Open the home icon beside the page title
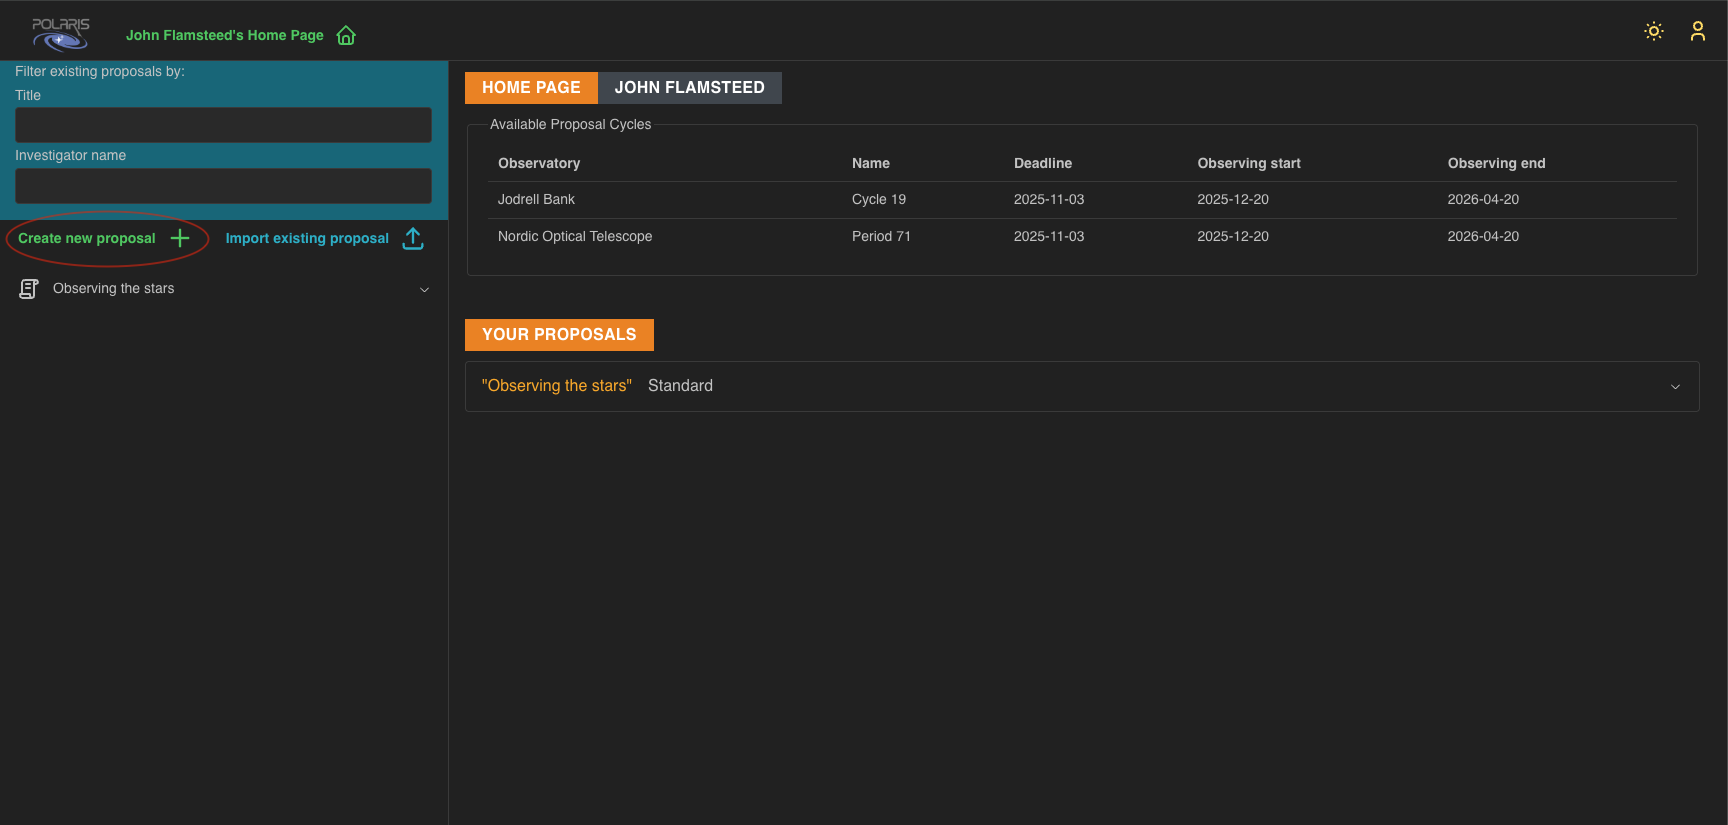Screen dimensions: 1728x825 coord(346,35)
